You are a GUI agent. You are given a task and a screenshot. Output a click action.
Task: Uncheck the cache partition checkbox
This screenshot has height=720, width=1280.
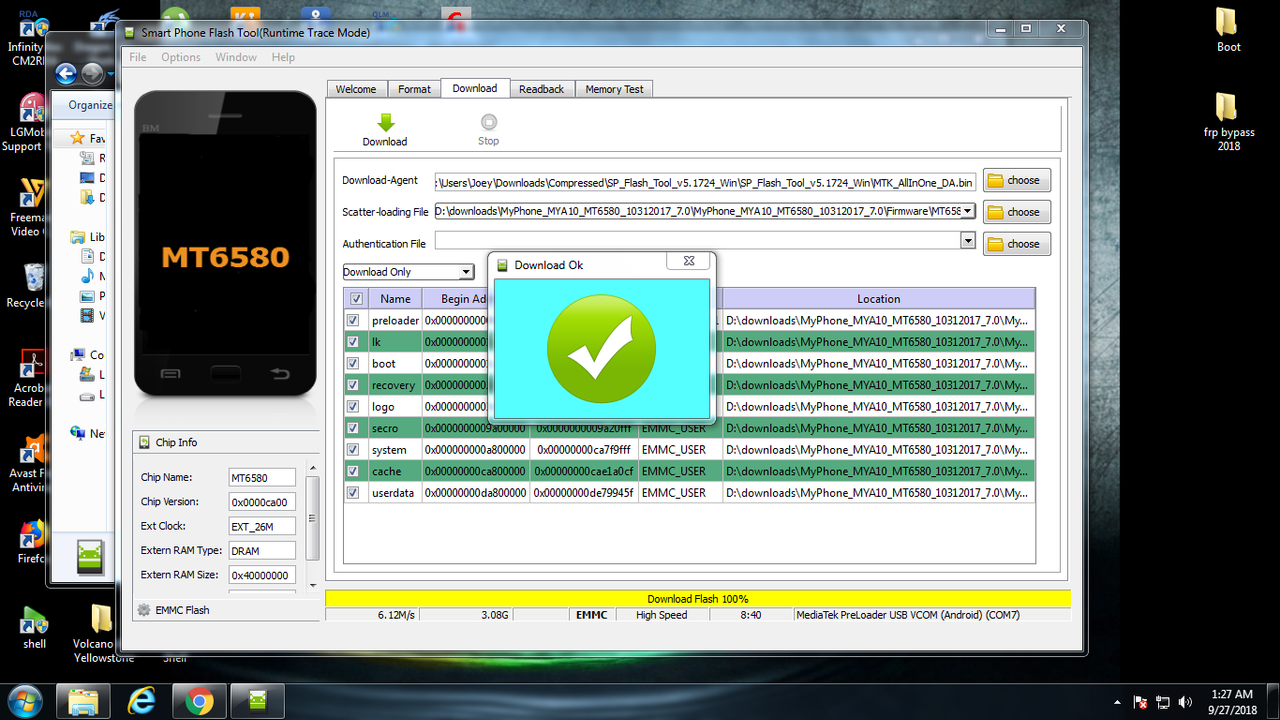[353, 471]
